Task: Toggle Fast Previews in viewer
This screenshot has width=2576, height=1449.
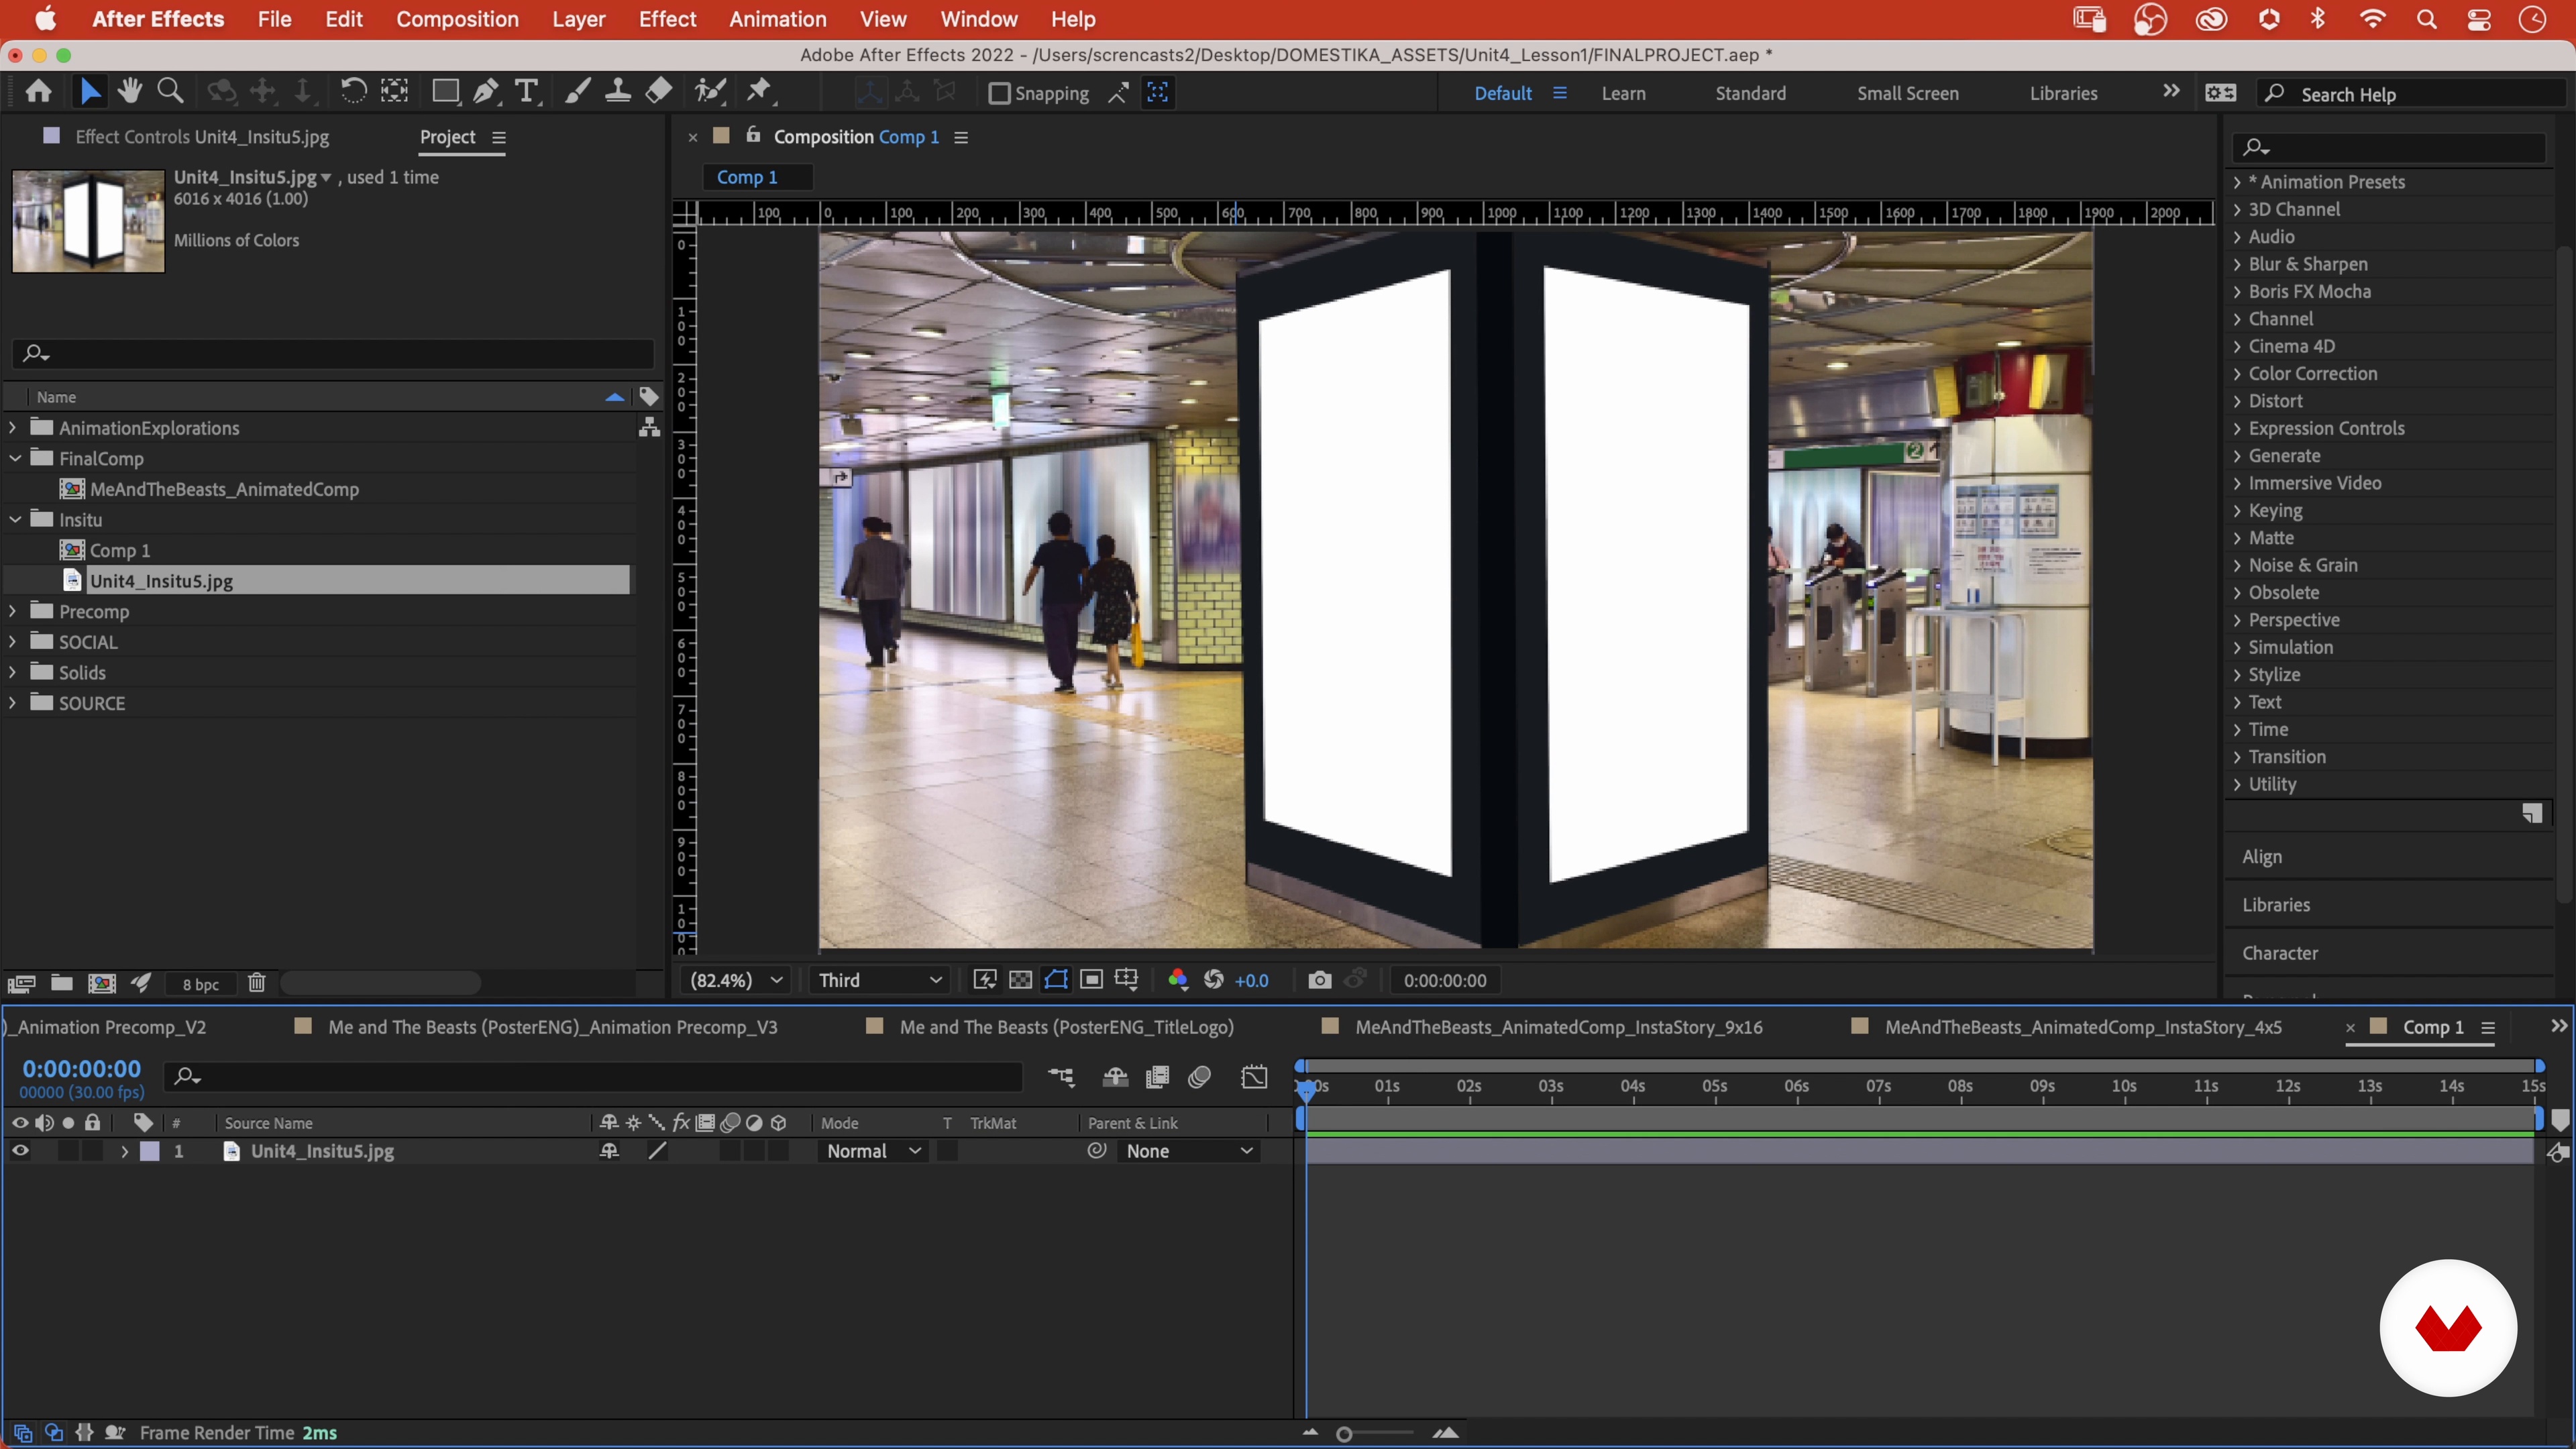Action: 985,980
